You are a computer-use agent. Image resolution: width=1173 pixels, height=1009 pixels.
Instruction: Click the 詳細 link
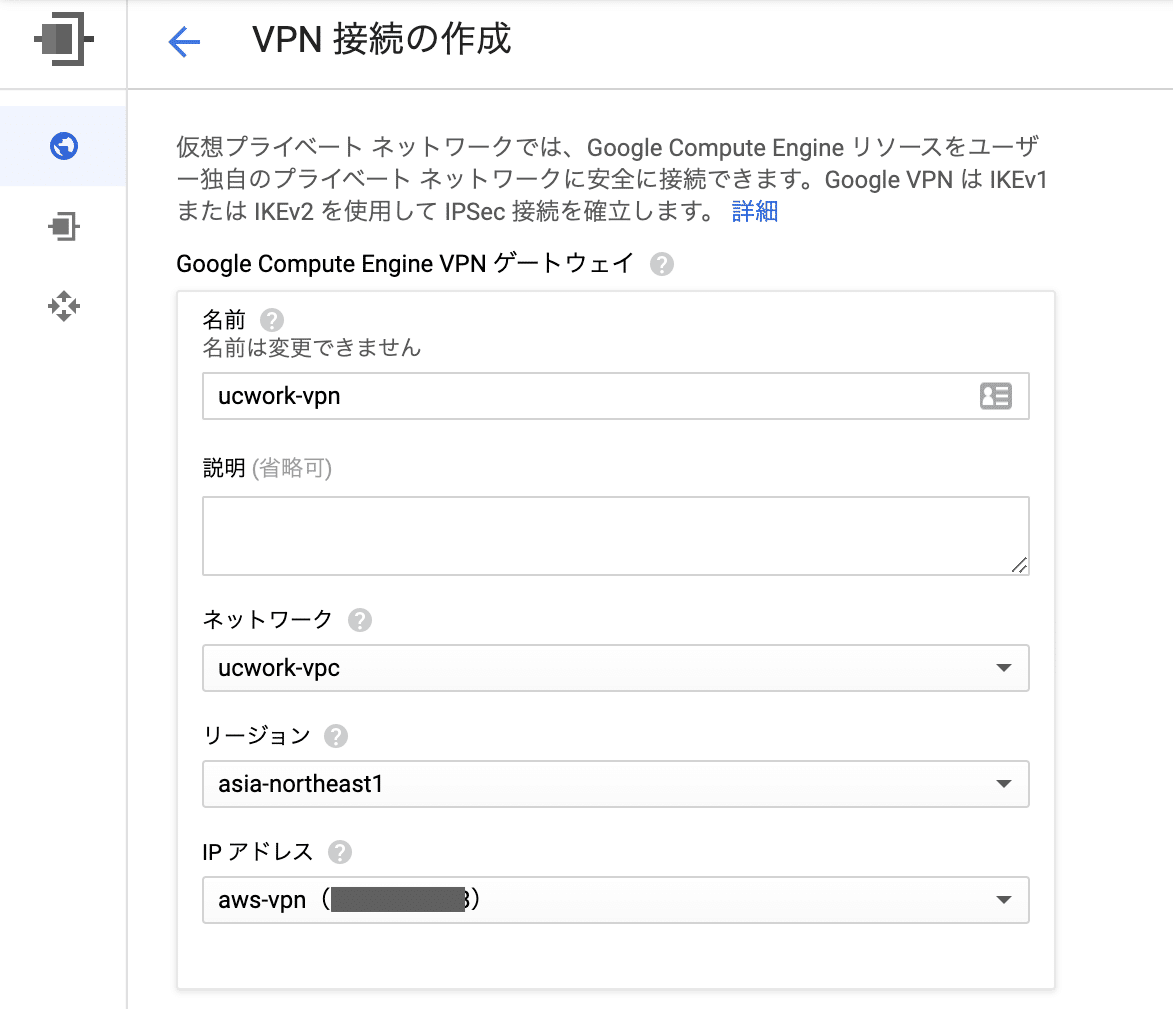(x=755, y=212)
